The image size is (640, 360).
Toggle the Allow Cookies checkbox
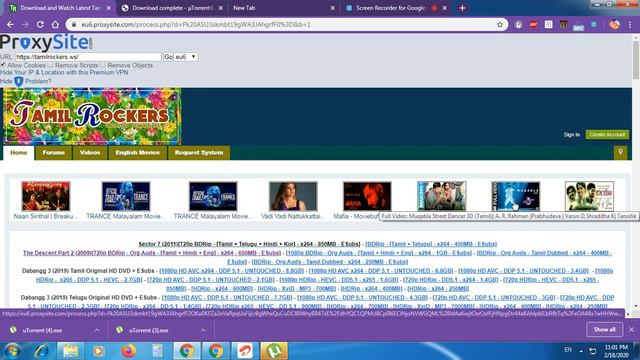tap(3, 65)
